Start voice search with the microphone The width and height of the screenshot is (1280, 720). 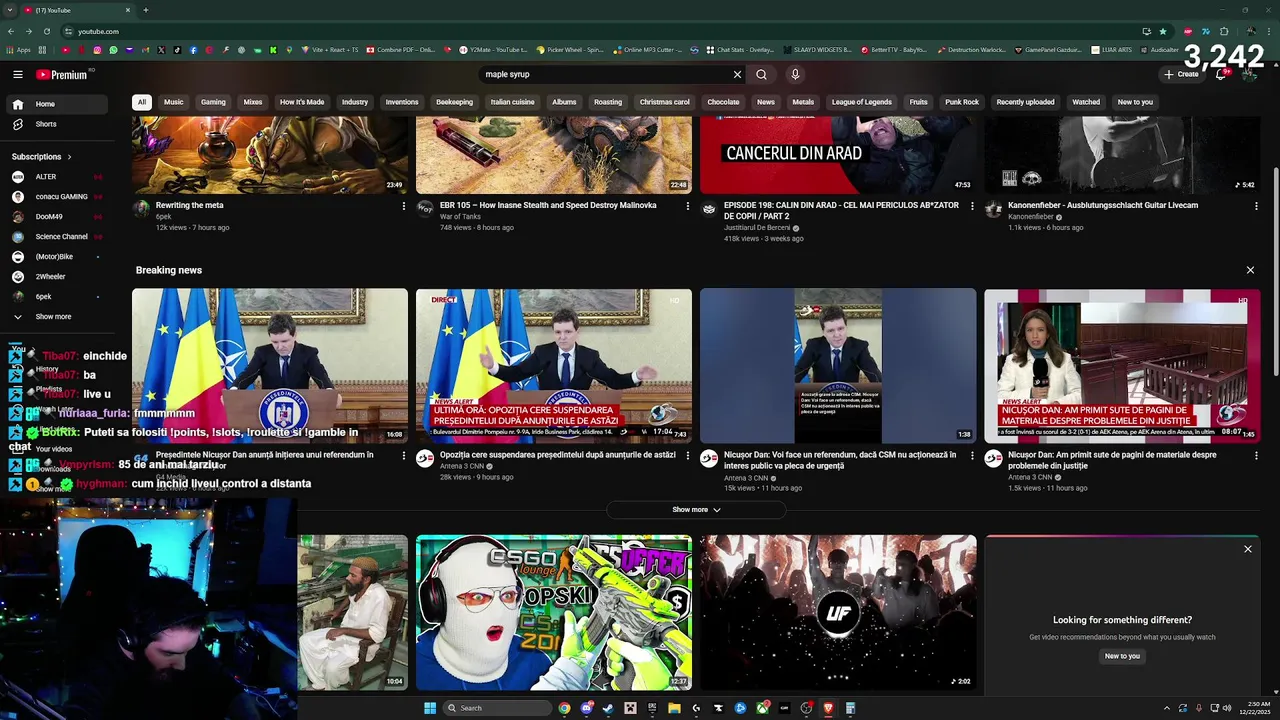795,74
